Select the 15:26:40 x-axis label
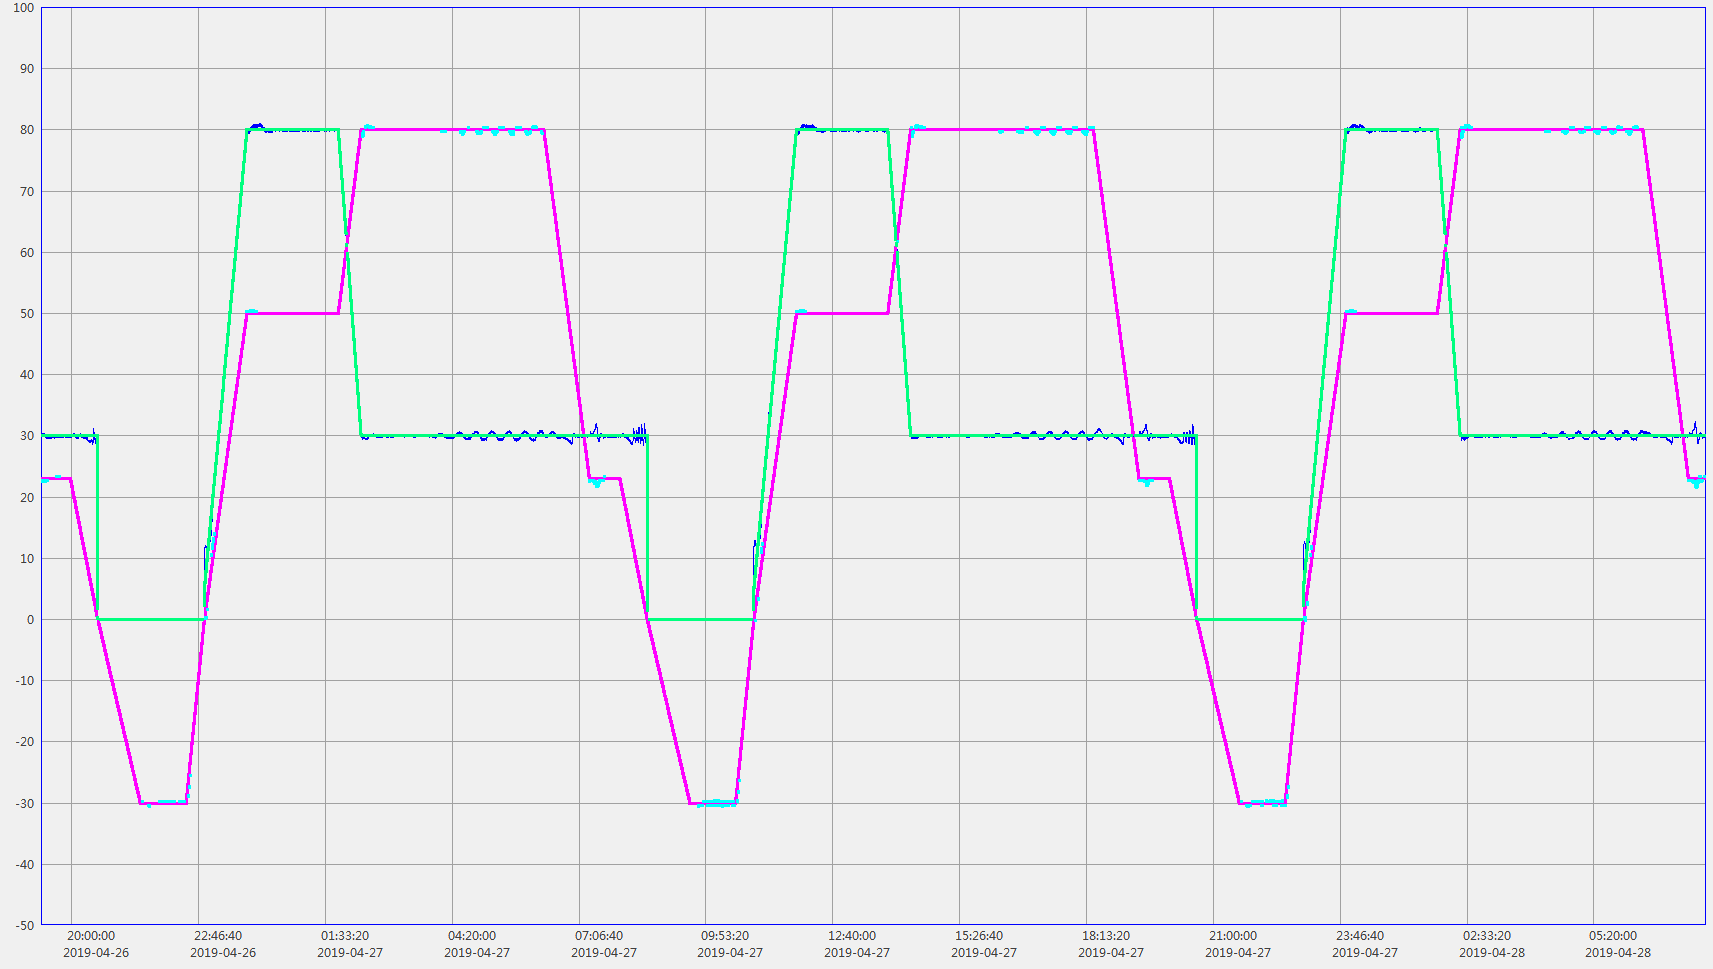 [x=979, y=936]
